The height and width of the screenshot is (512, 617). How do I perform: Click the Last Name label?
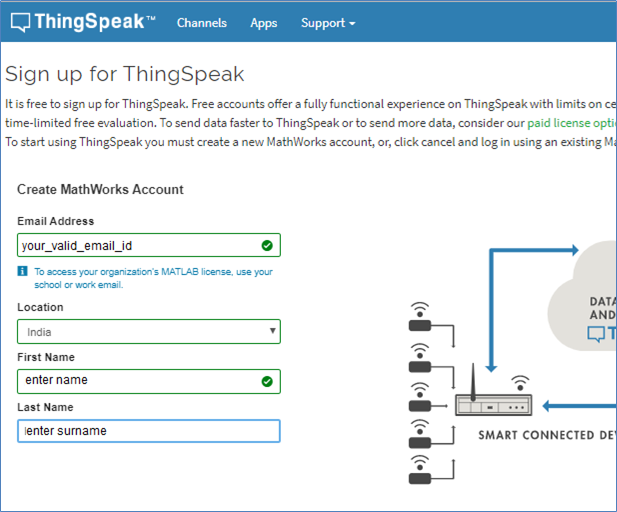45,407
